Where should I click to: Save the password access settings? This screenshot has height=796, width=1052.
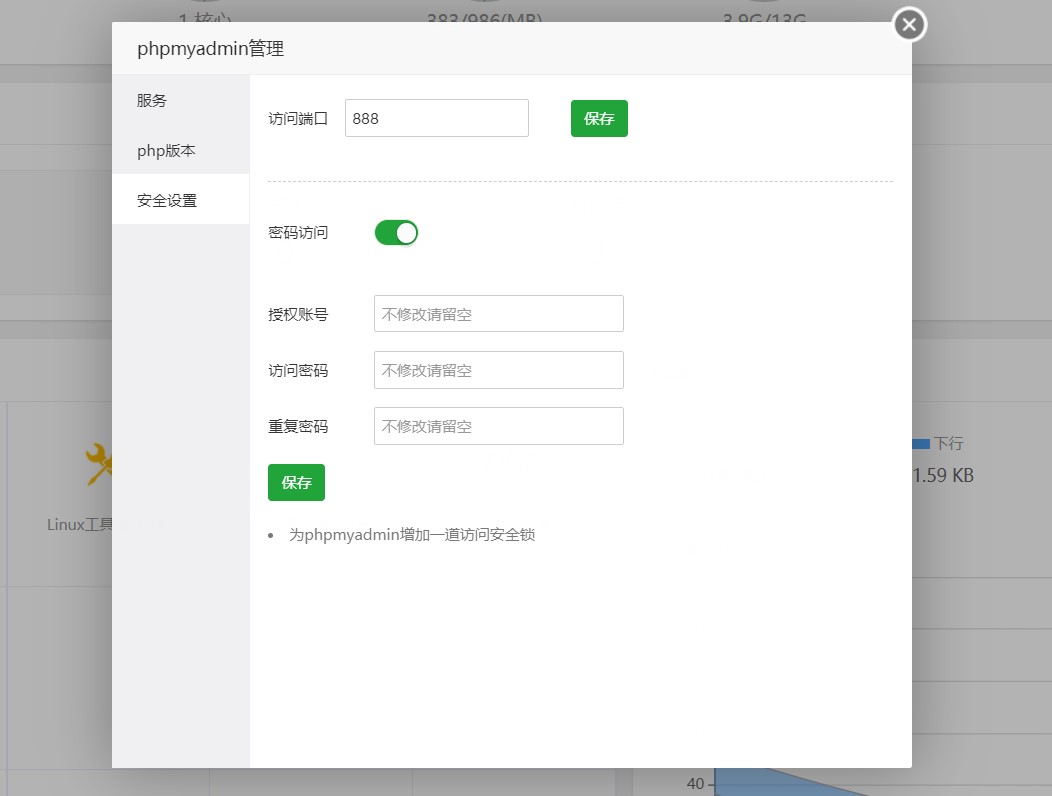tap(297, 483)
